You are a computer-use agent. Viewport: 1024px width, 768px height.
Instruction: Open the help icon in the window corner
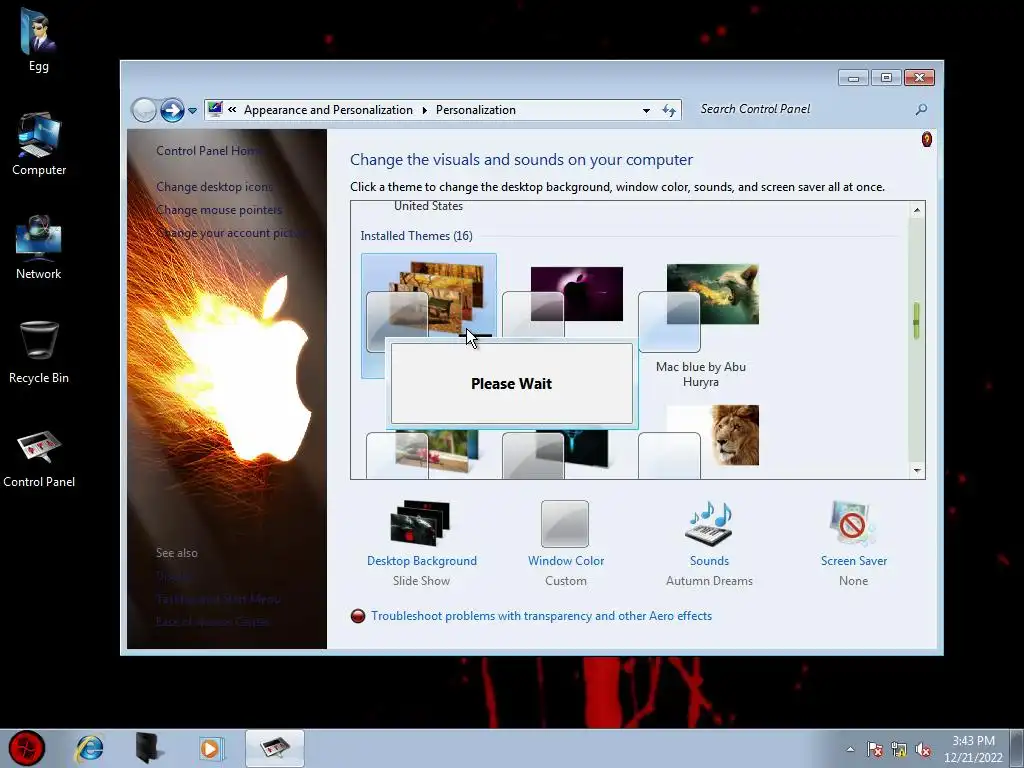926,139
